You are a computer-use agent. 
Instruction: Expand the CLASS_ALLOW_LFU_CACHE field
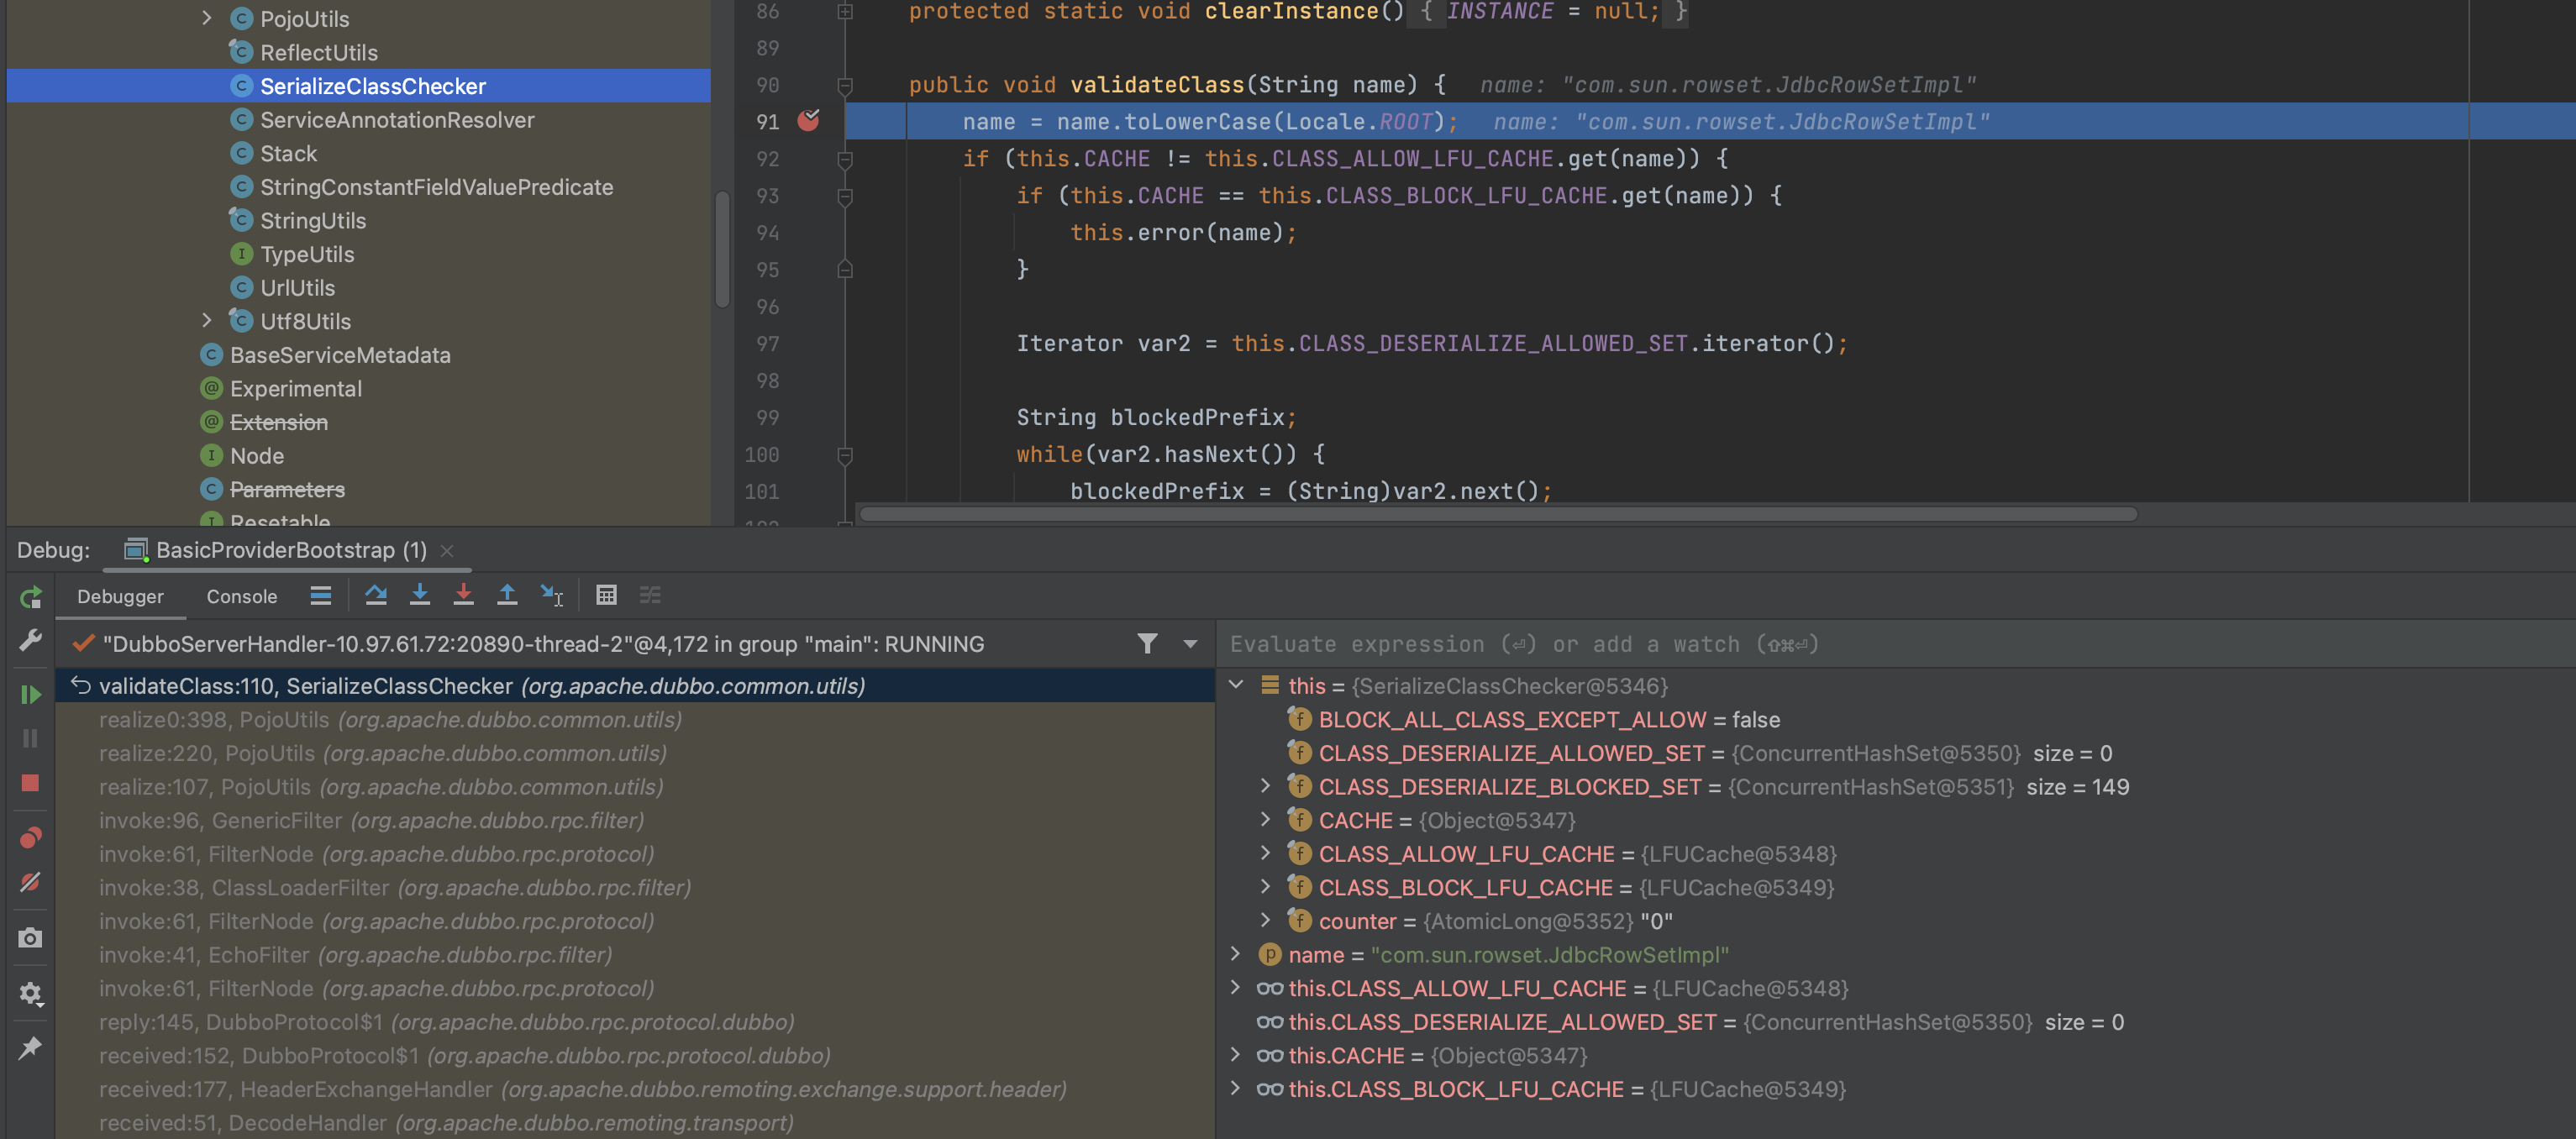coord(1265,853)
